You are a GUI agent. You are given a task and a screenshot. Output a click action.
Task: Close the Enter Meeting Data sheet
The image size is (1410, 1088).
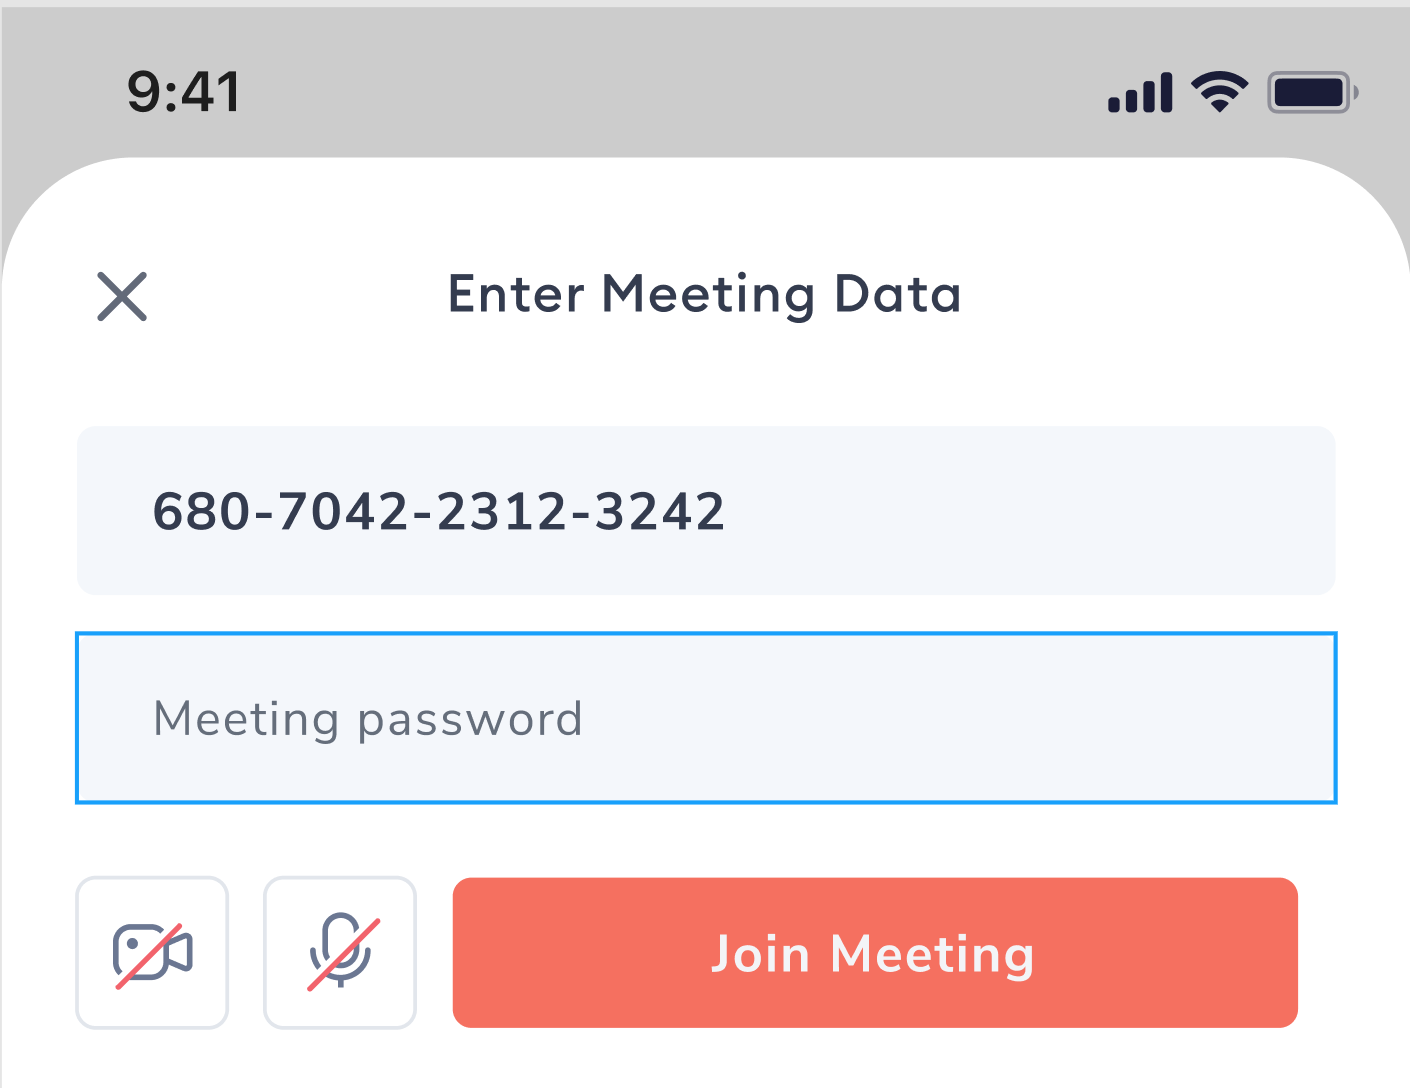[122, 296]
